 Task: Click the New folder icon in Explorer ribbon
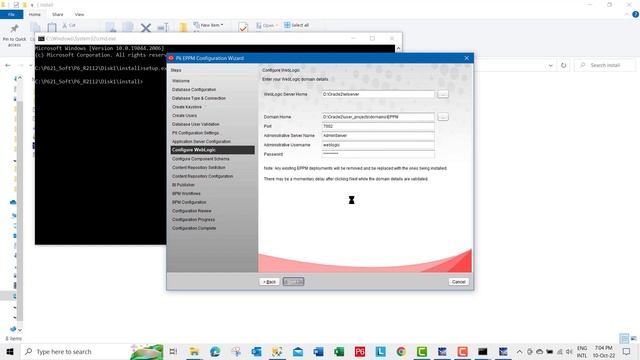pos(184,28)
